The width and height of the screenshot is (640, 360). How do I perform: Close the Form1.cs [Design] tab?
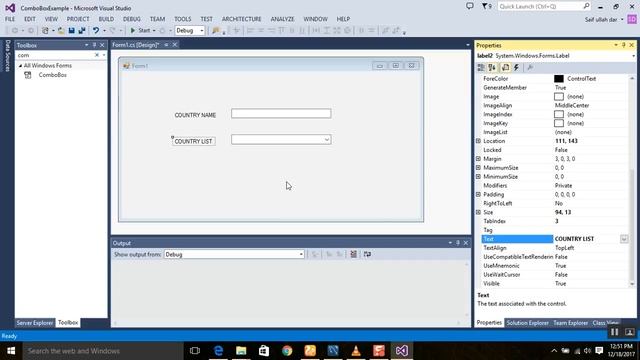pos(175,45)
